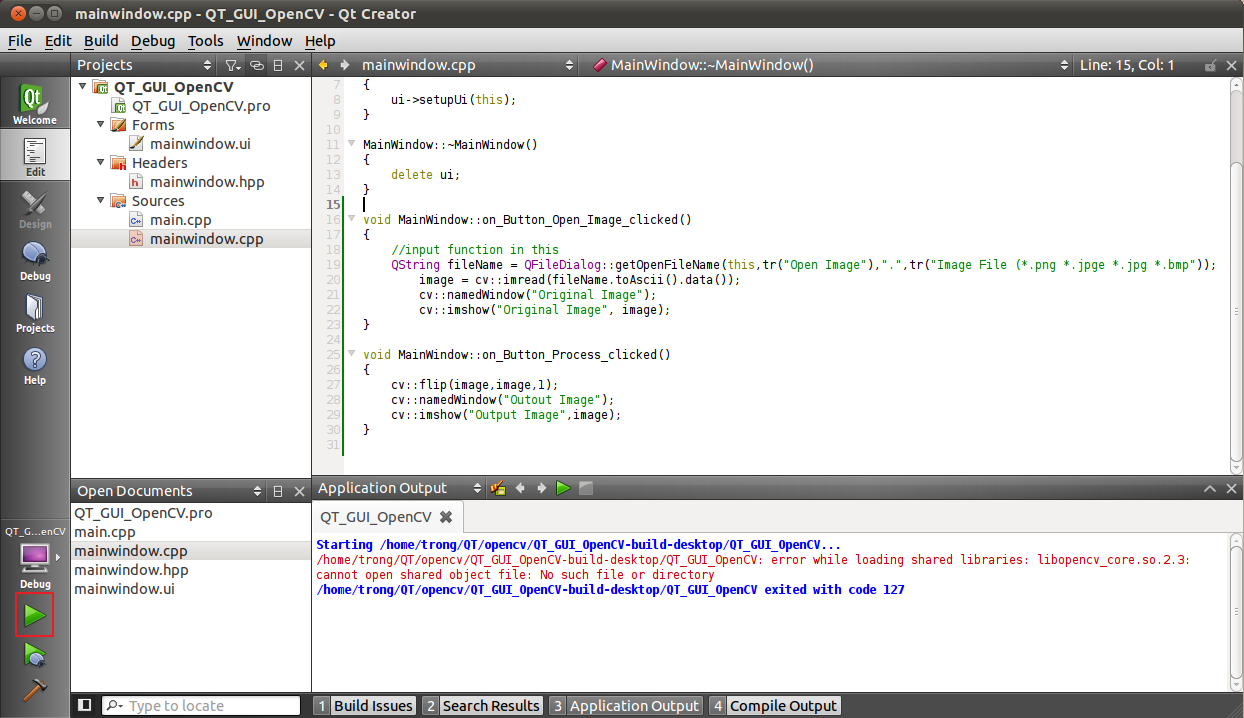Collapse the Forms folder
1244x718 pixels.
(x=101, y=125)
